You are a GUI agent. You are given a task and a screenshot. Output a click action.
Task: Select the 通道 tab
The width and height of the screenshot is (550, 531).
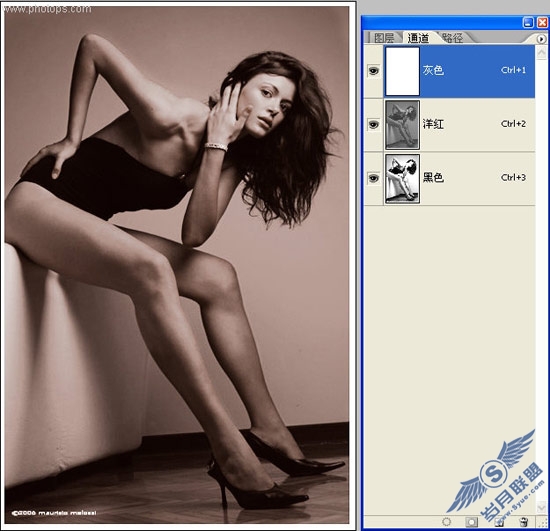tap(418, 38)
